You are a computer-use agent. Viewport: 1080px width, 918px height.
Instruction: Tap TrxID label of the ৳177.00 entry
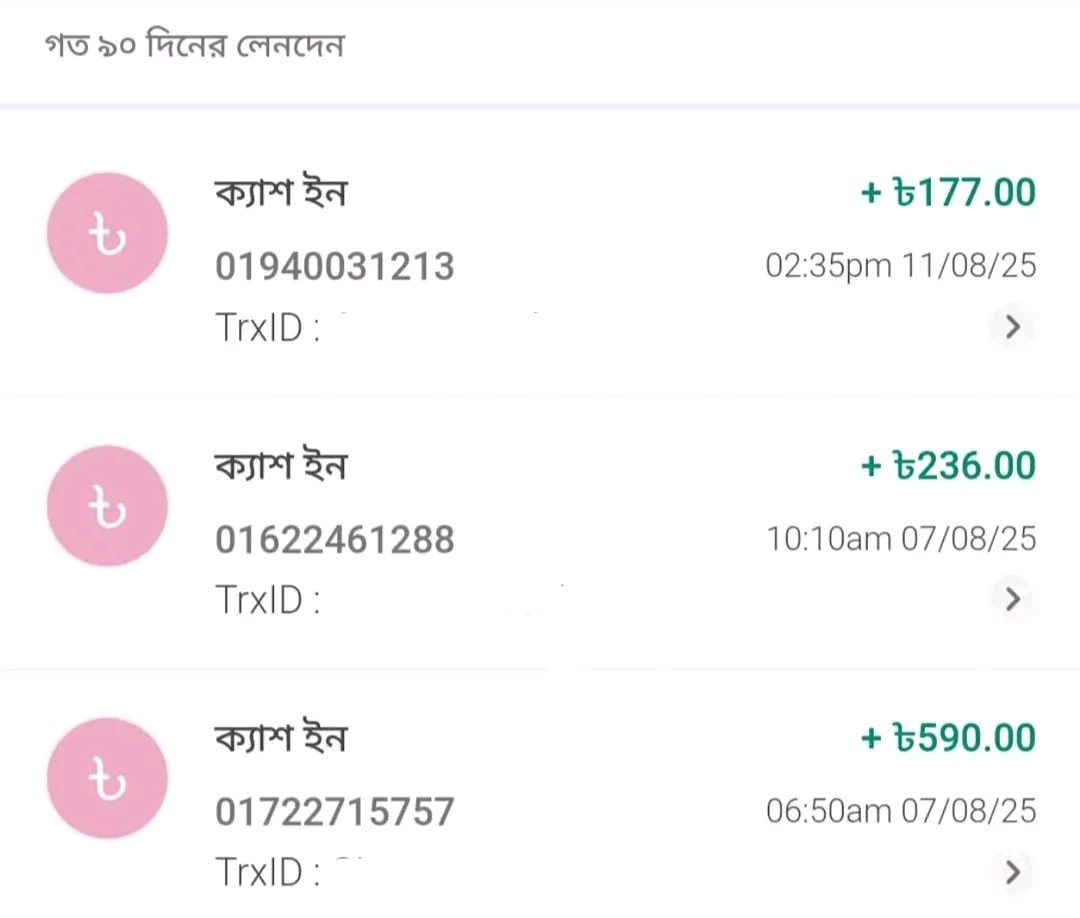tap(267, 327)
